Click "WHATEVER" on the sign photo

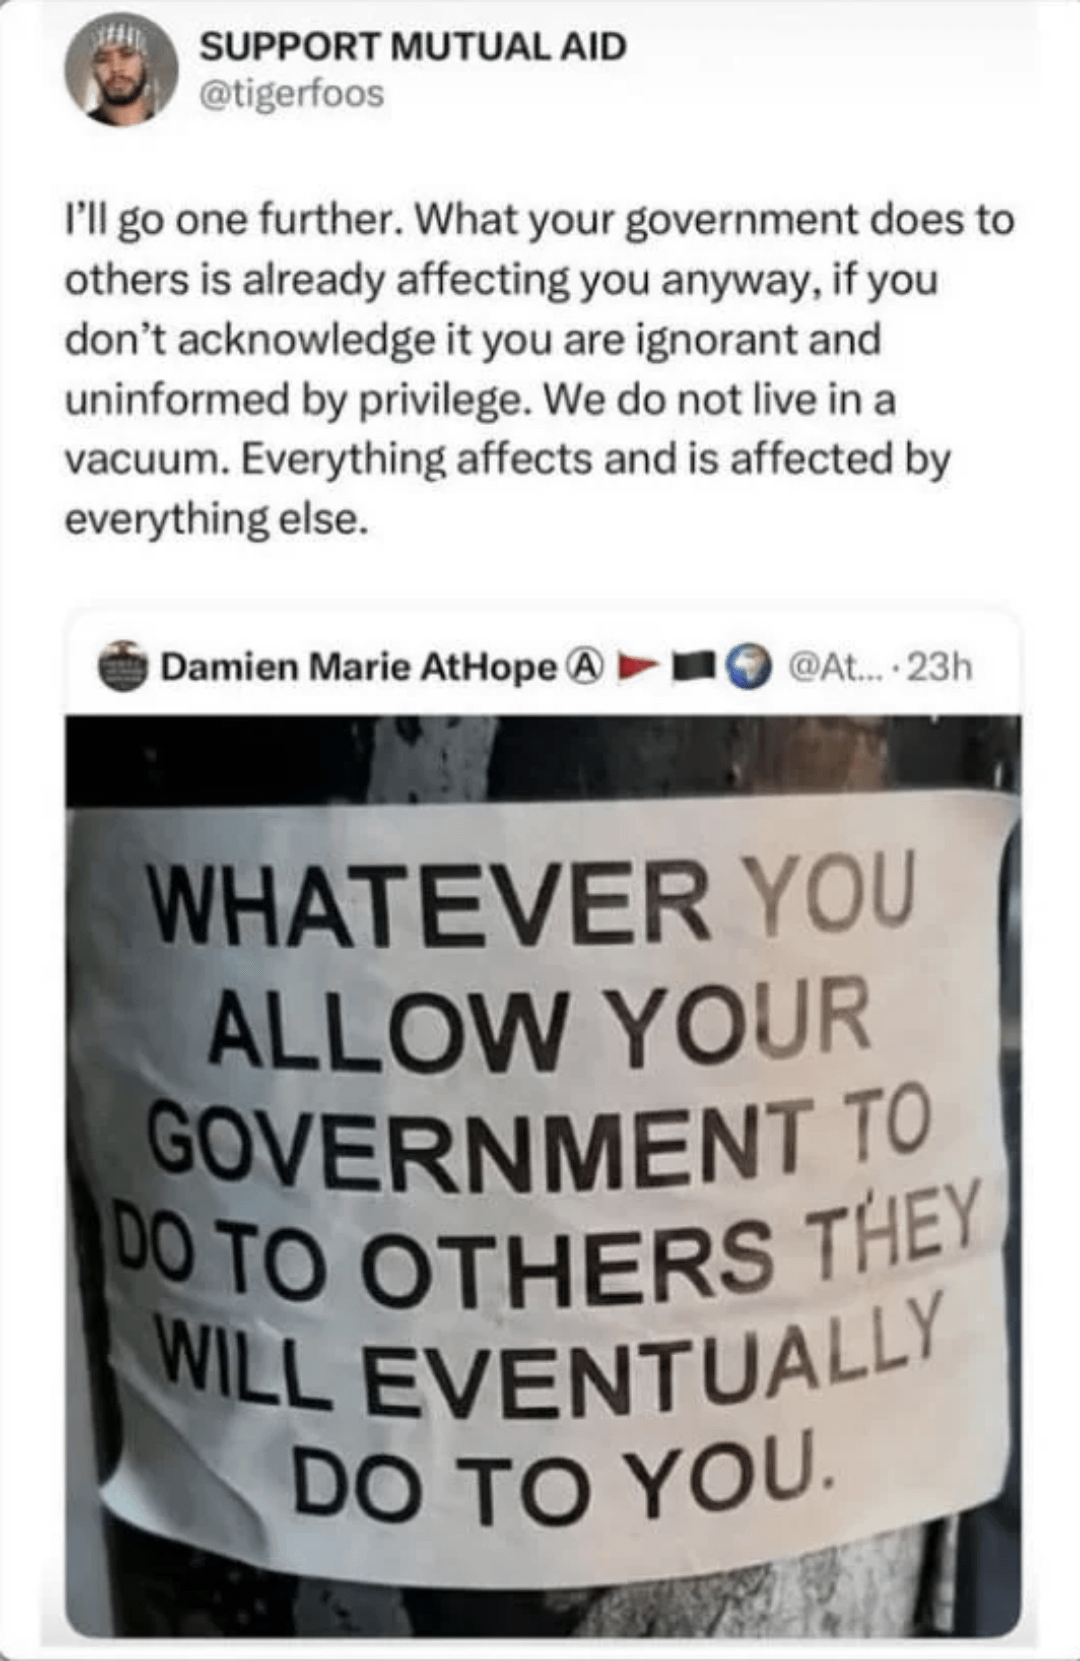click(x=429, y=905)
